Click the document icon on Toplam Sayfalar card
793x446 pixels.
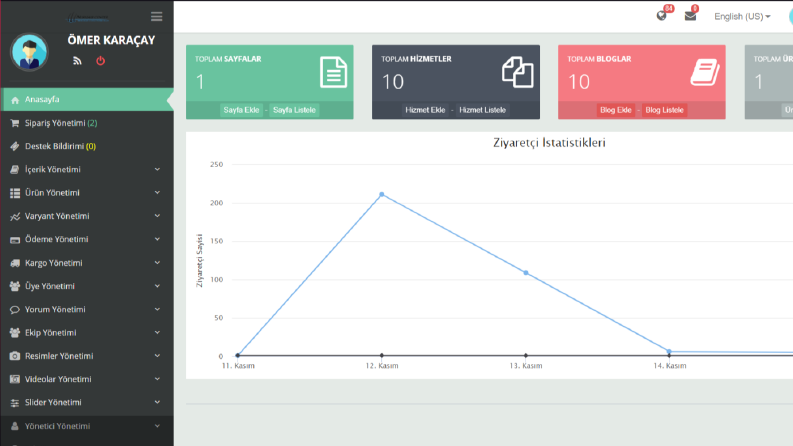pyautogui.click(x=333, y=73)
